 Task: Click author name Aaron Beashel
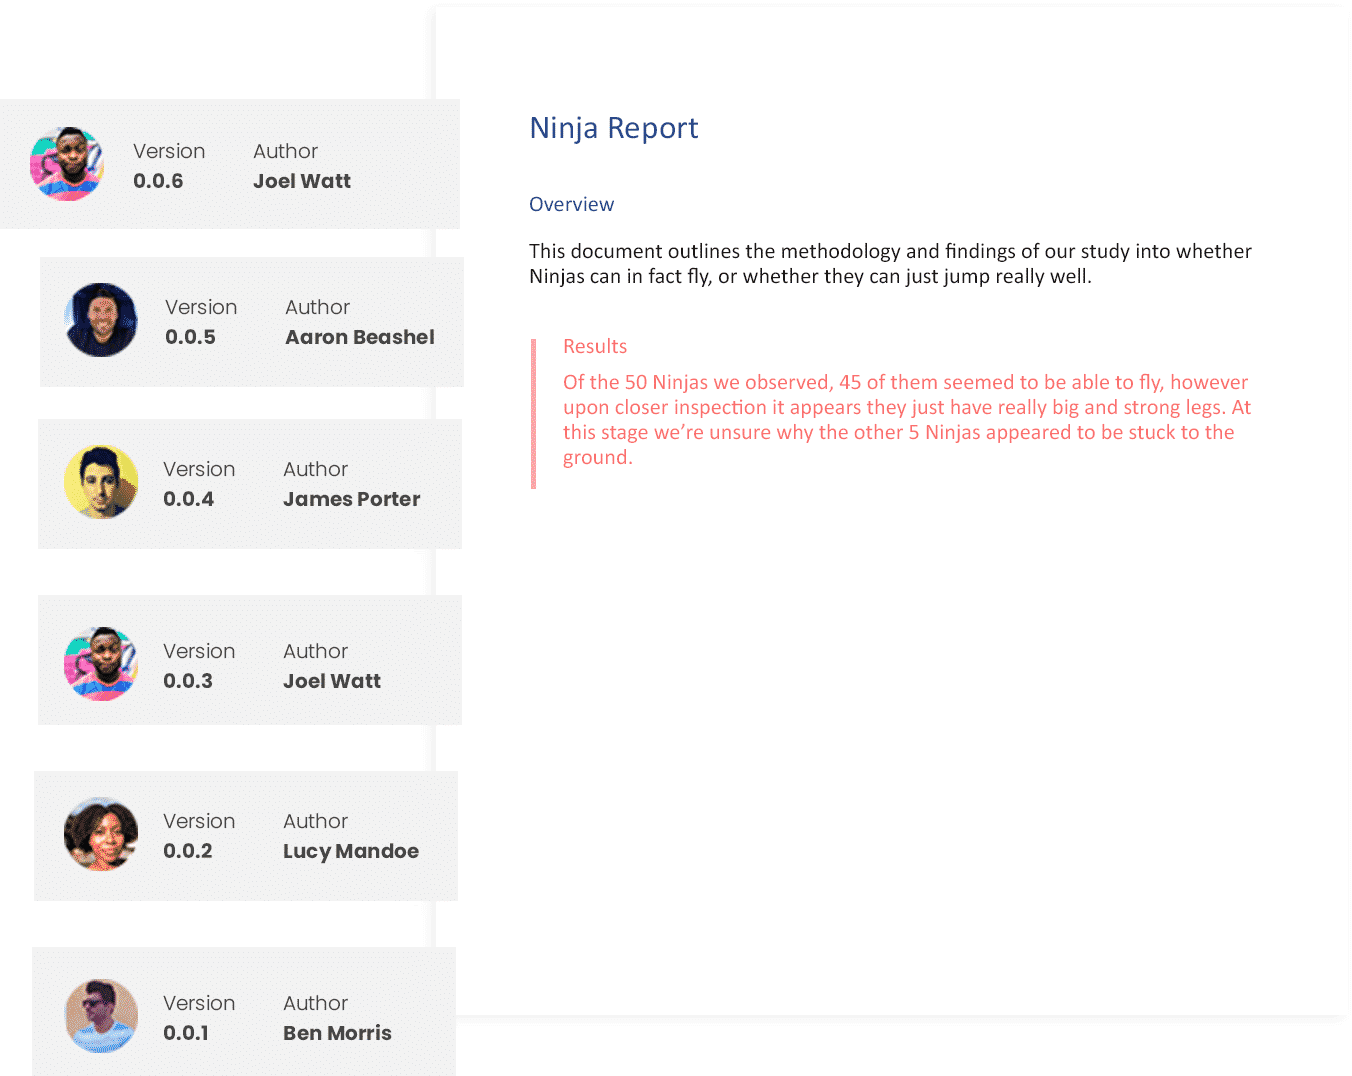360,338
